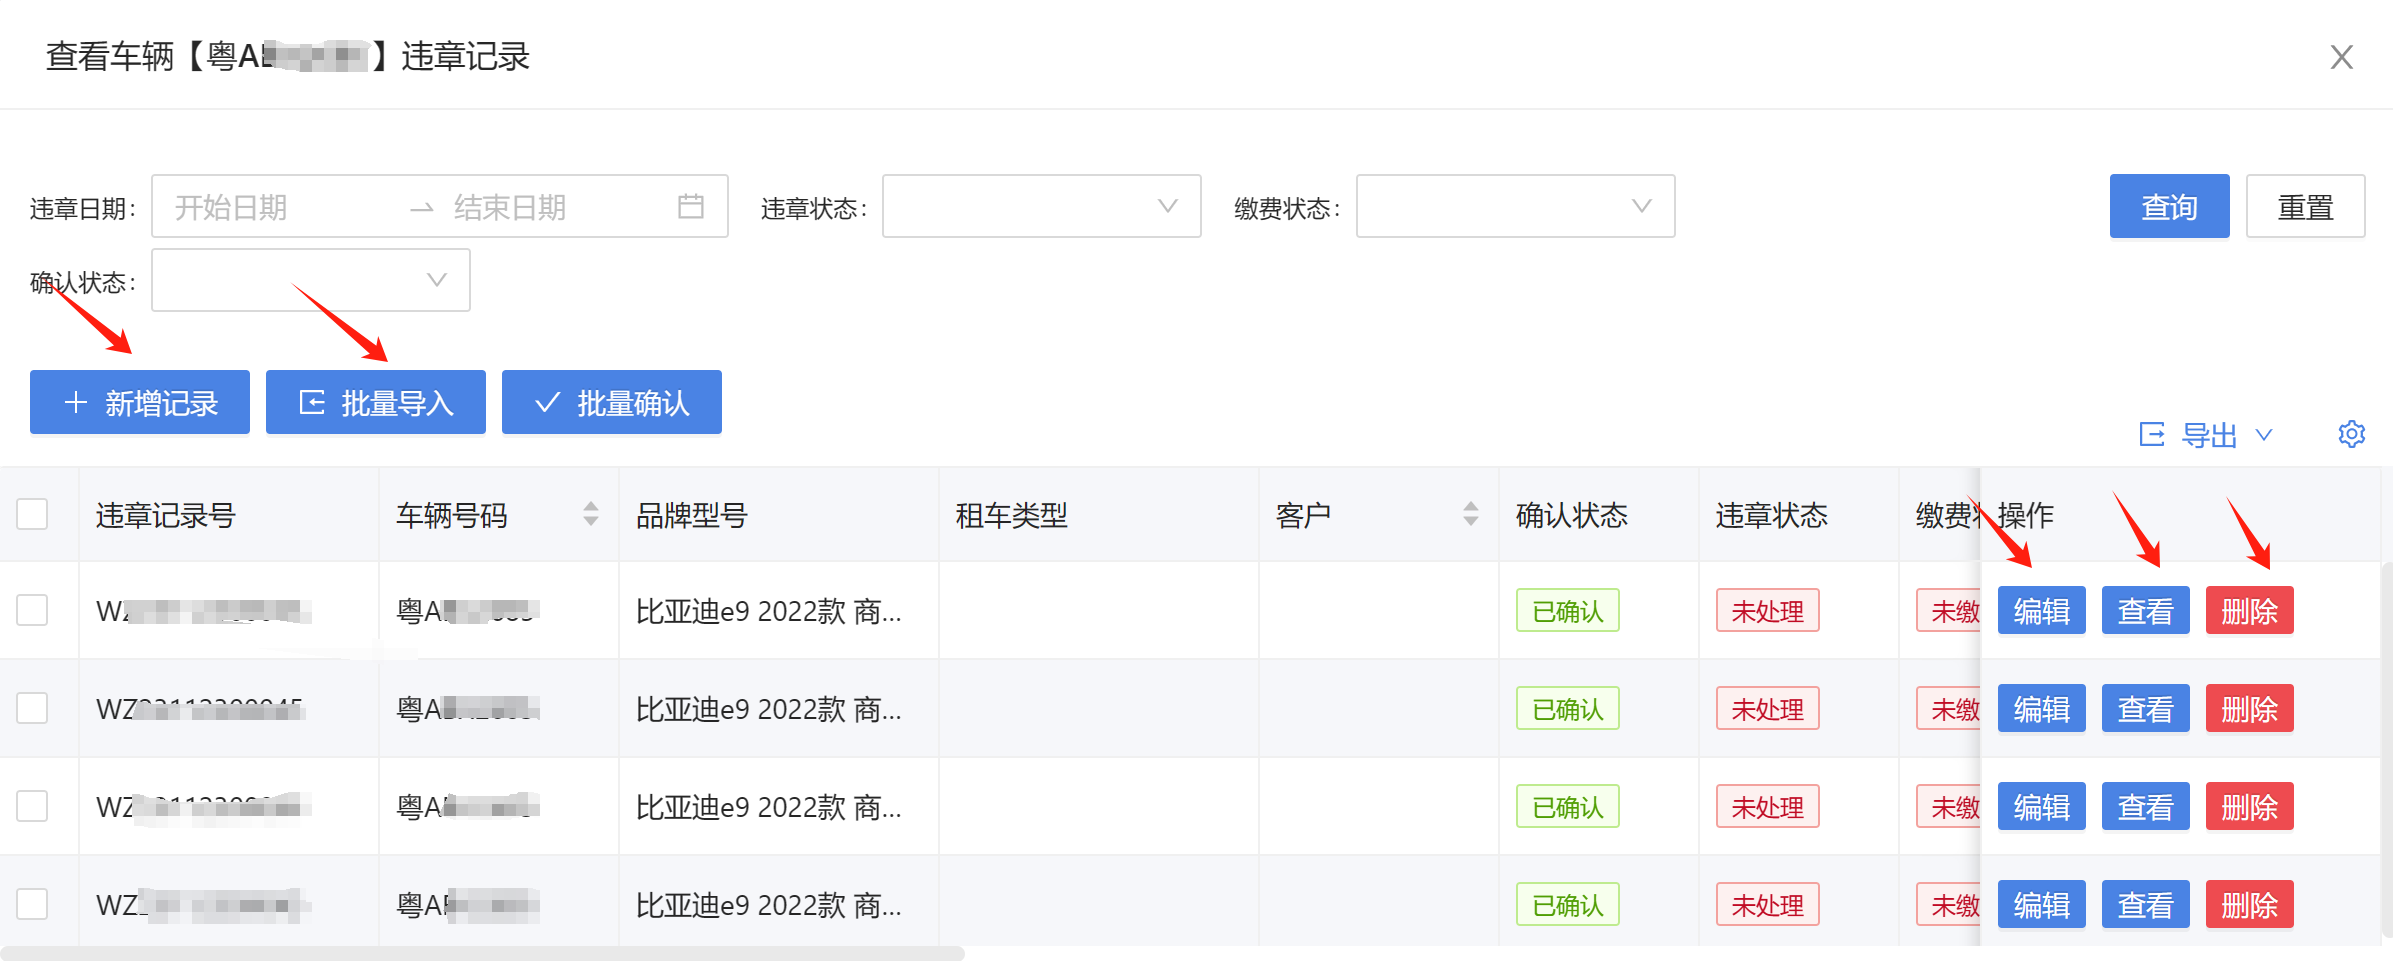Image resolution: width=2393 pixels, height=961 pixels.
Task: Close the violation records dialog
Action: (2341, 57)
